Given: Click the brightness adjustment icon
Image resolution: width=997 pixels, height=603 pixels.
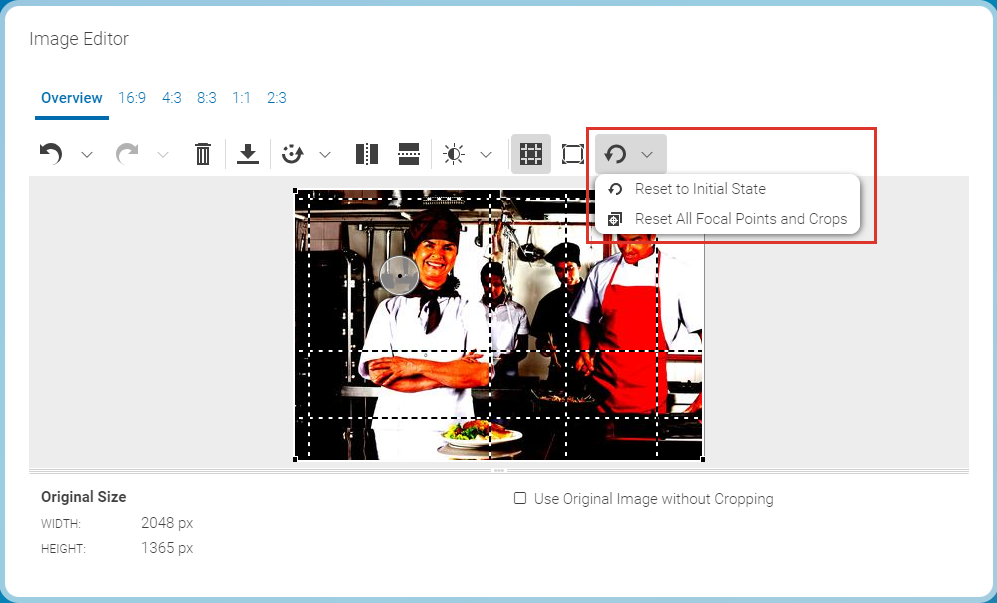Looking at the screenshot, I should coord(454,154).
